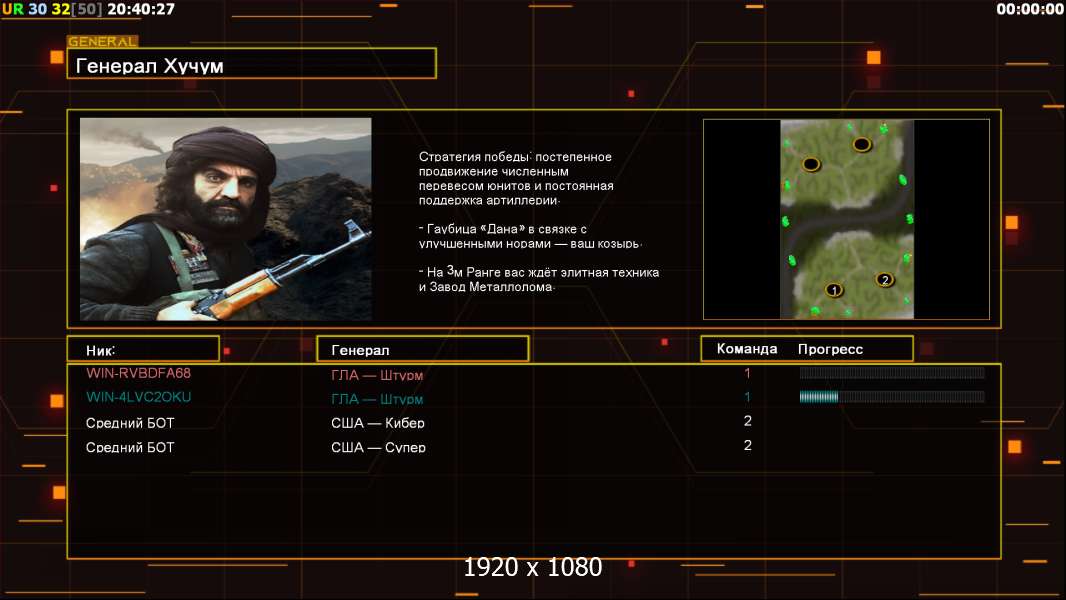The image size is (1066, 600).
Task: Click the "Гаубица «Дана»" tip text
Action: point(530,236)
